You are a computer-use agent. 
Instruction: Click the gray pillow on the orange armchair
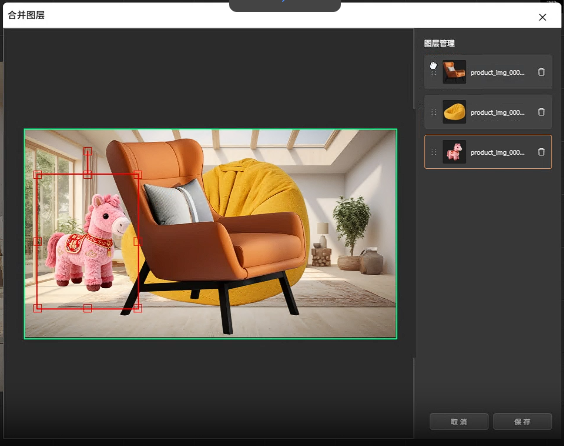point(177,202)
